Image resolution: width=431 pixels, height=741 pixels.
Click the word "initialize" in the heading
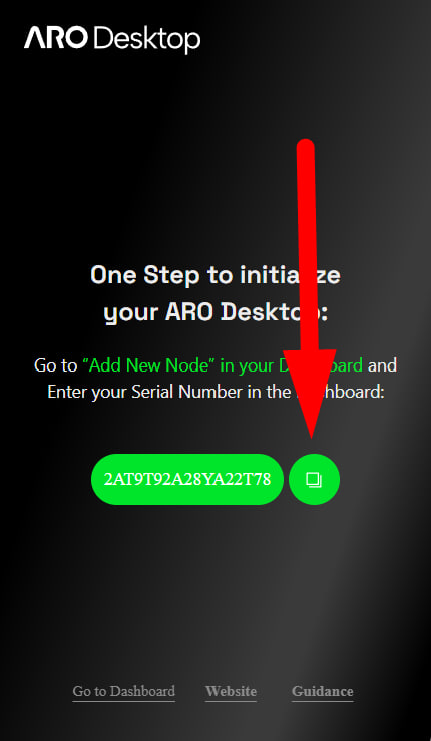click(291, 275)
